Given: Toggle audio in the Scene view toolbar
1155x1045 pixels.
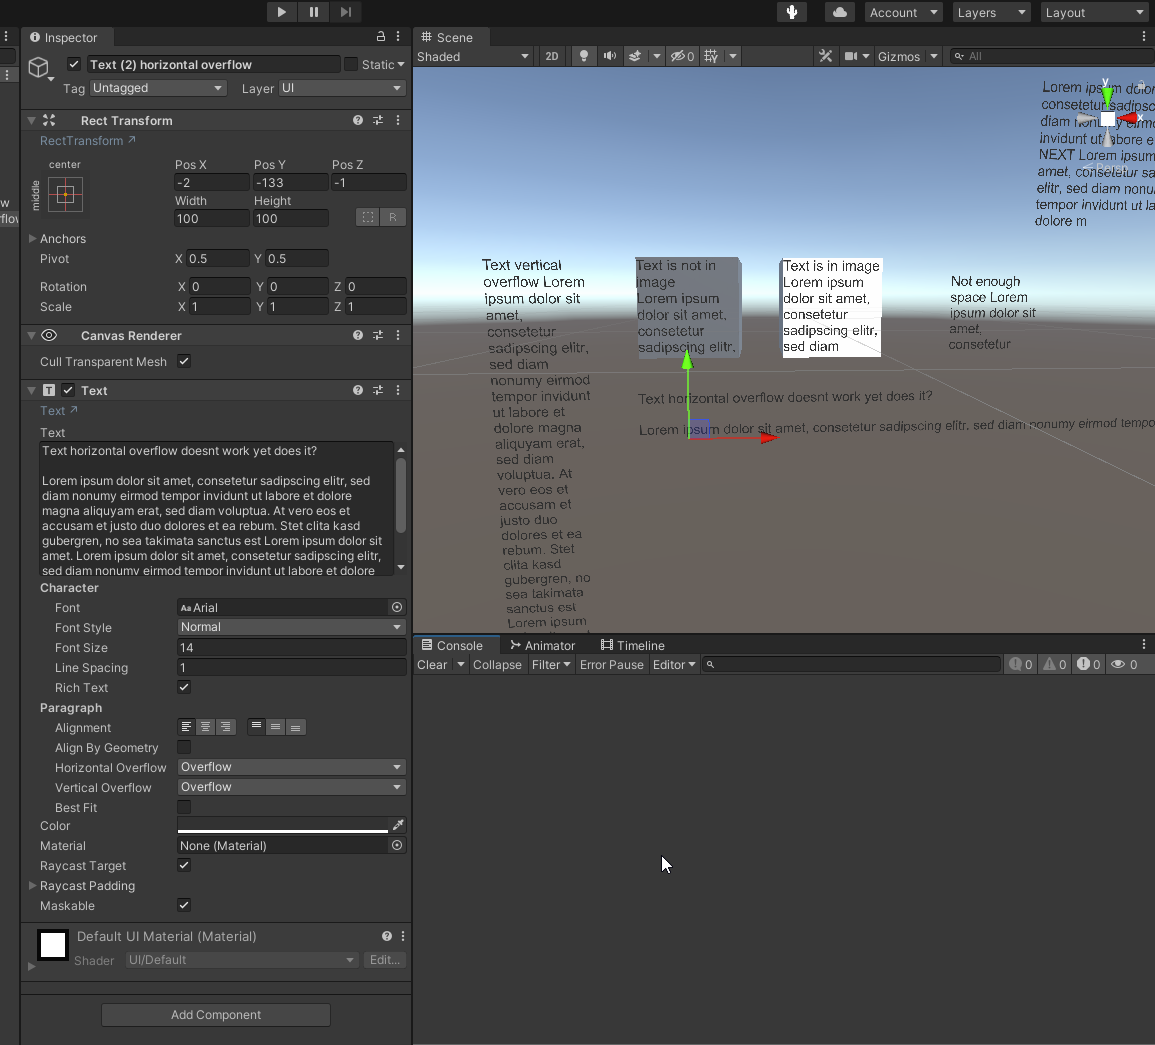Looking at the screenshot, I should click(x=610, y=56).
